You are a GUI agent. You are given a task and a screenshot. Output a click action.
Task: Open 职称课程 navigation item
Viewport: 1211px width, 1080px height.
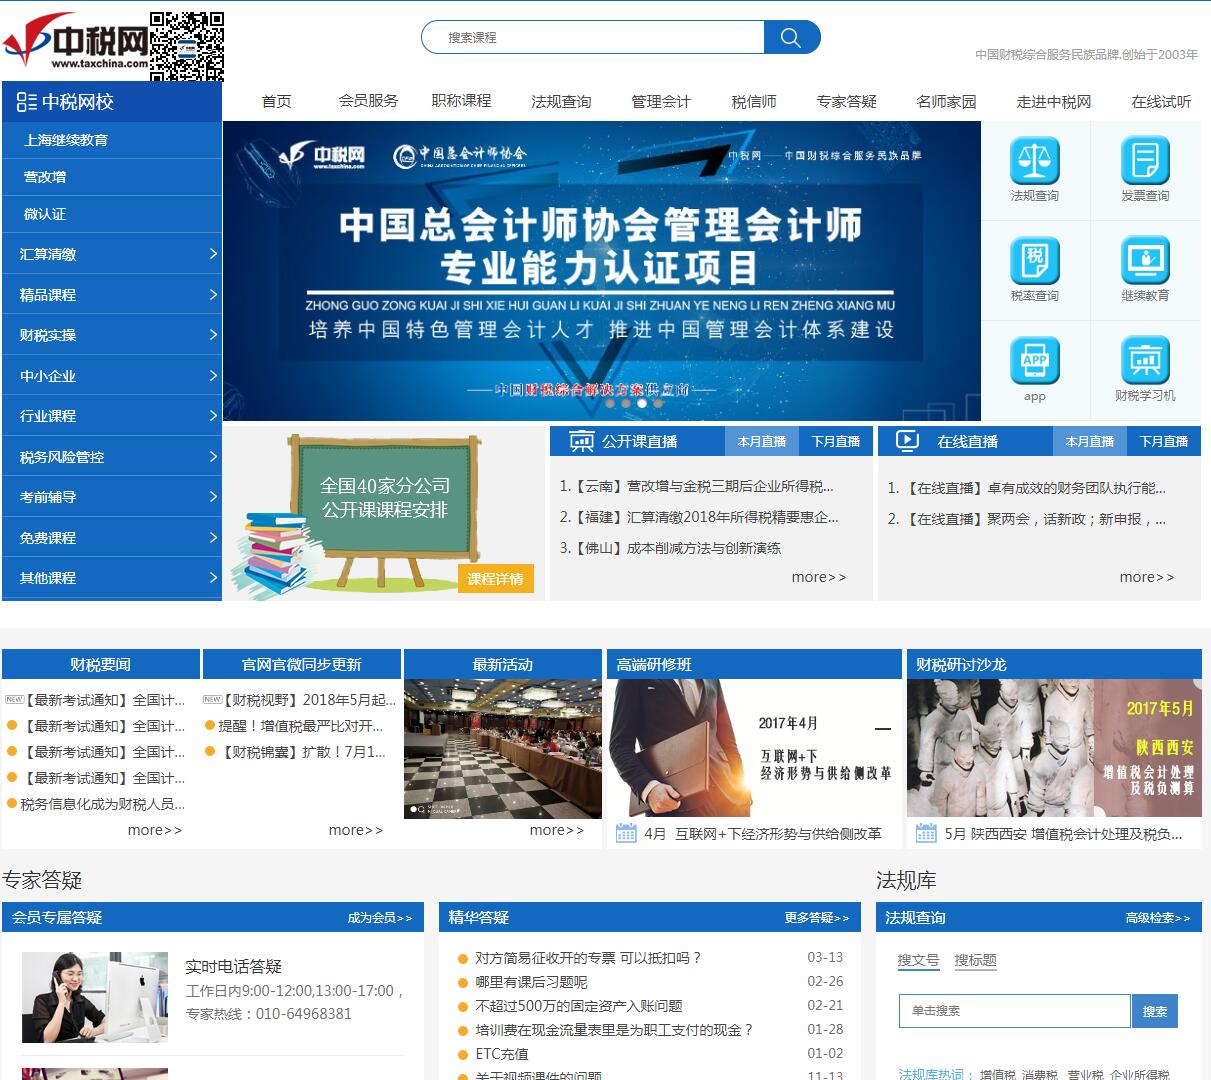coord(461,101)
